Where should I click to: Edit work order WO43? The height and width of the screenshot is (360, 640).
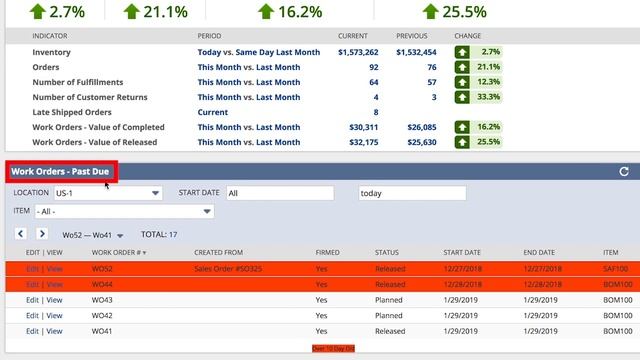32,300
